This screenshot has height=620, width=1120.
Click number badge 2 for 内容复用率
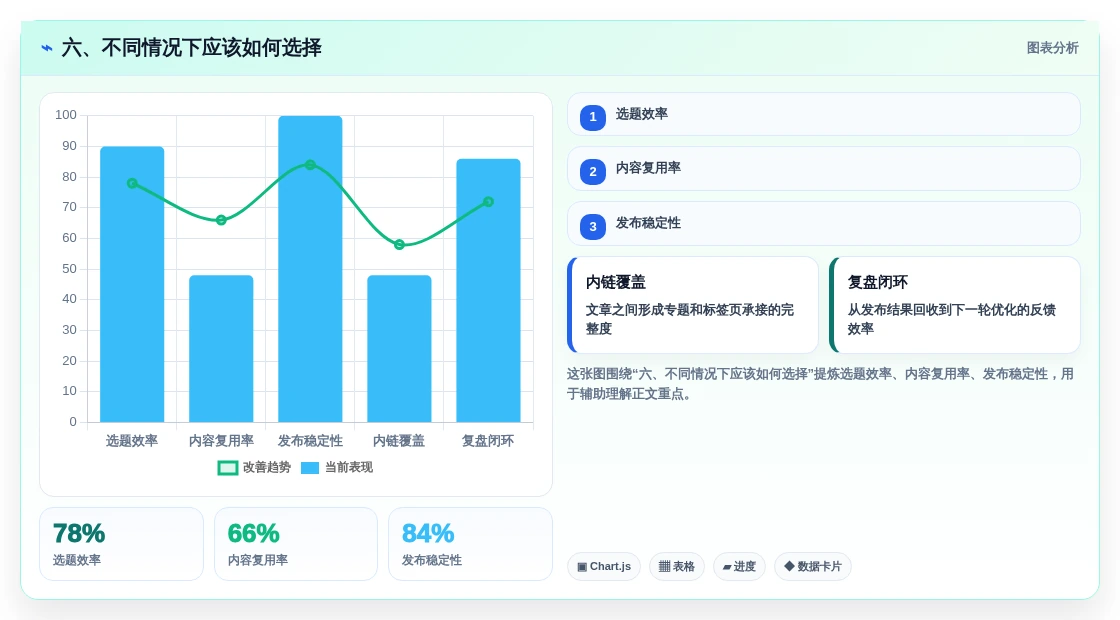[593, 171]
